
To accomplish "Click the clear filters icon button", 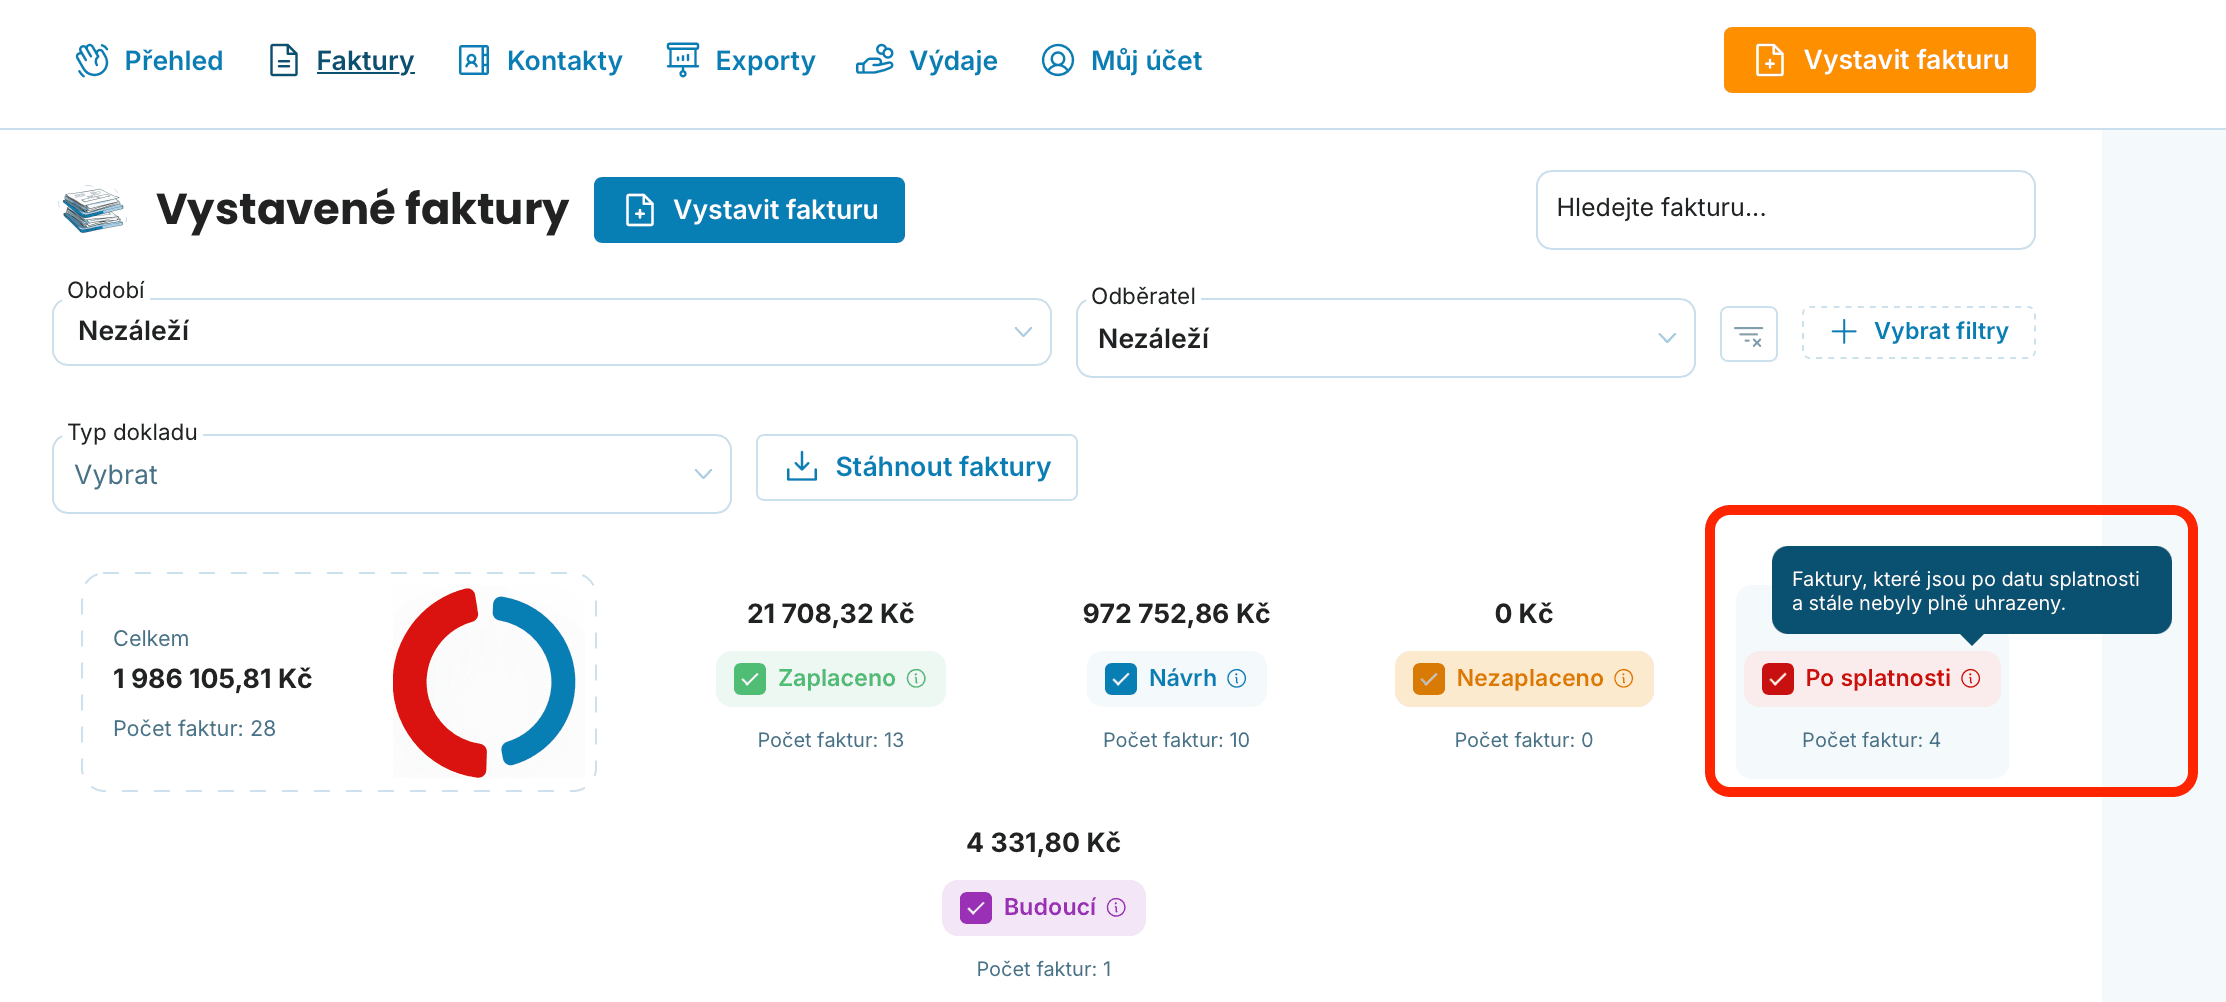I will pyautogui.click(x=1749, y=334).
